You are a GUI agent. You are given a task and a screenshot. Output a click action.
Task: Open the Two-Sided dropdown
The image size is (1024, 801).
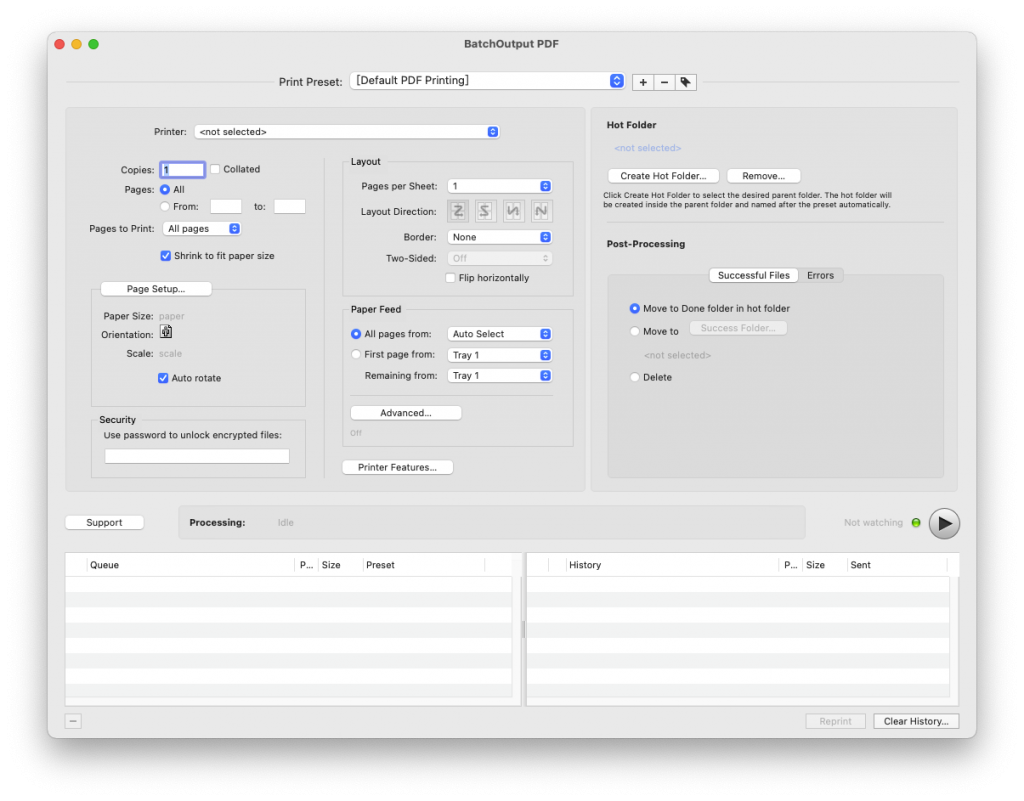pyautogui.click(x=500, y=259)
